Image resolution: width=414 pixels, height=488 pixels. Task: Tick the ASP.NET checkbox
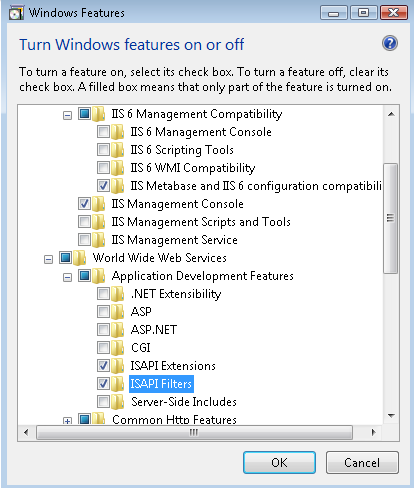[x=103, y=330]
